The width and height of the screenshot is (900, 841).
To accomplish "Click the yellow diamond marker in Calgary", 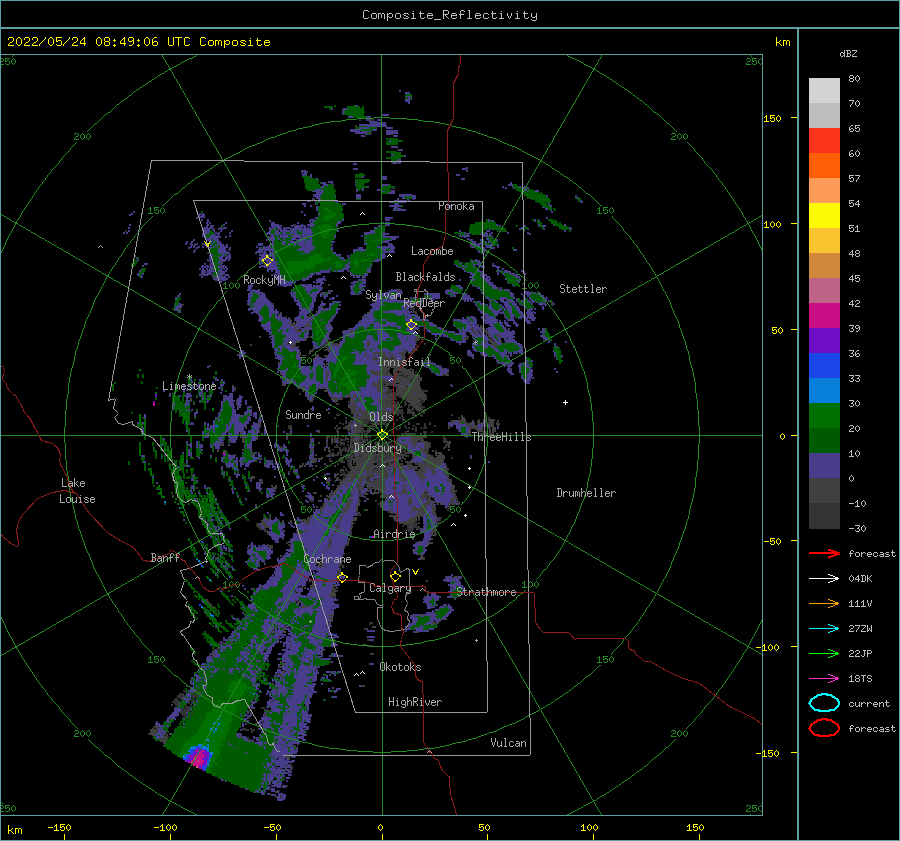I will [395, 576].
